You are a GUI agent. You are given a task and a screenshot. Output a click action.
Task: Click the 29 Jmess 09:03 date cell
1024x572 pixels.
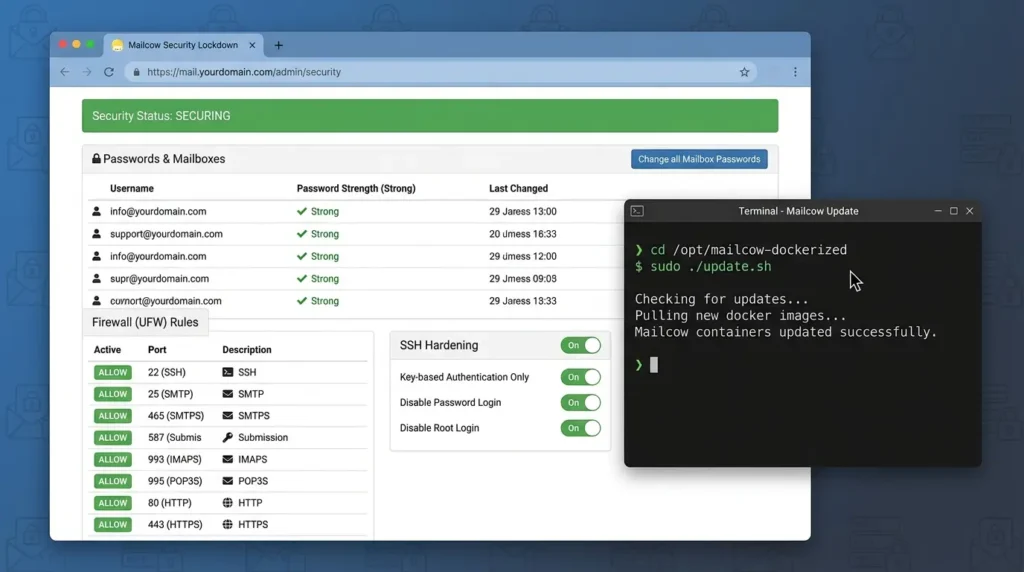tap(522, 278)
